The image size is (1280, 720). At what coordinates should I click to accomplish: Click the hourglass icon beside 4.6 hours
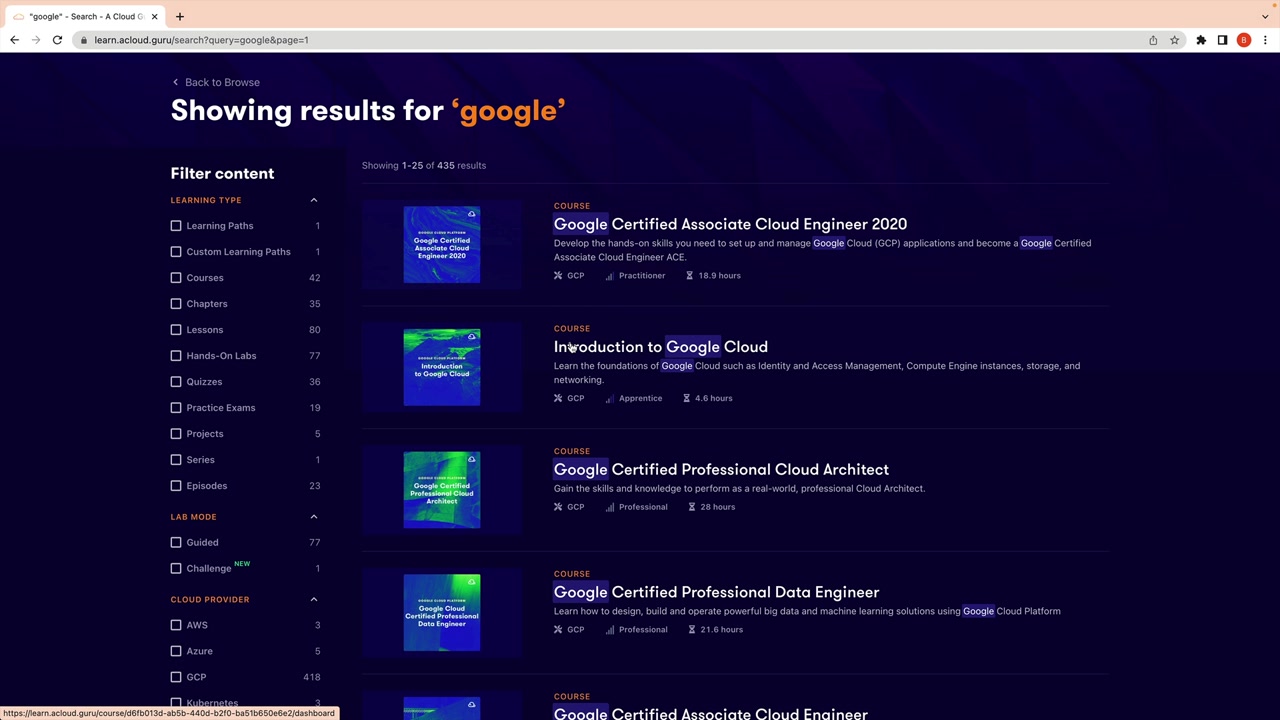pos(686,398)
